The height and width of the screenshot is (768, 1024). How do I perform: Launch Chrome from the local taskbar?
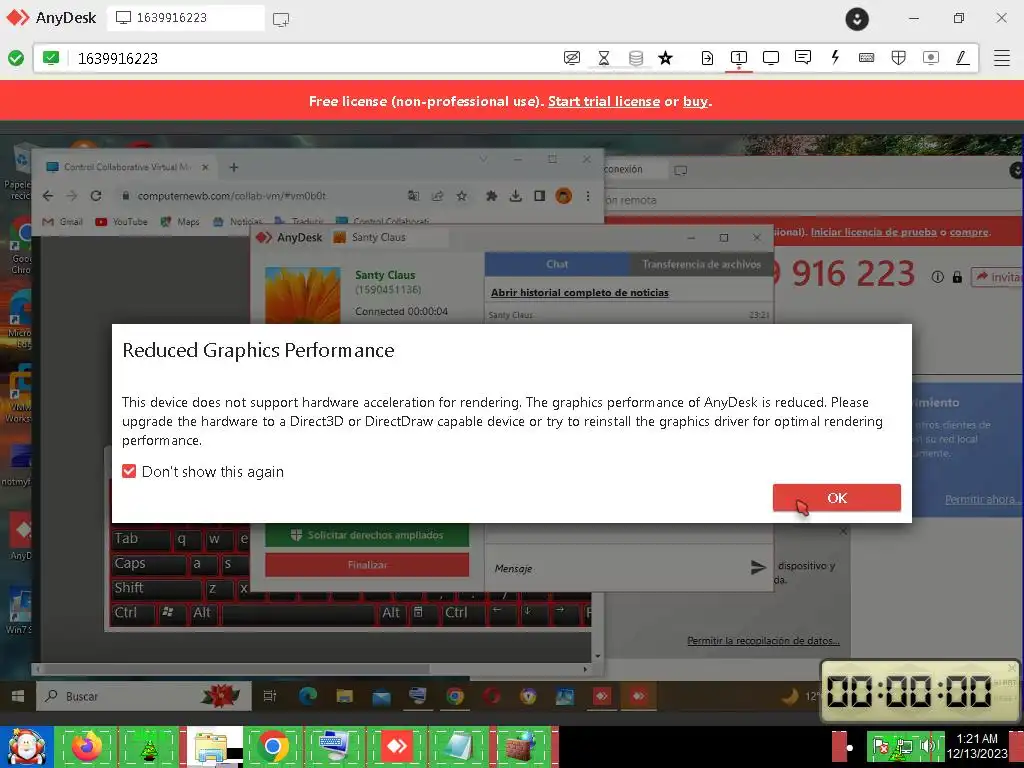pos(273,746)
